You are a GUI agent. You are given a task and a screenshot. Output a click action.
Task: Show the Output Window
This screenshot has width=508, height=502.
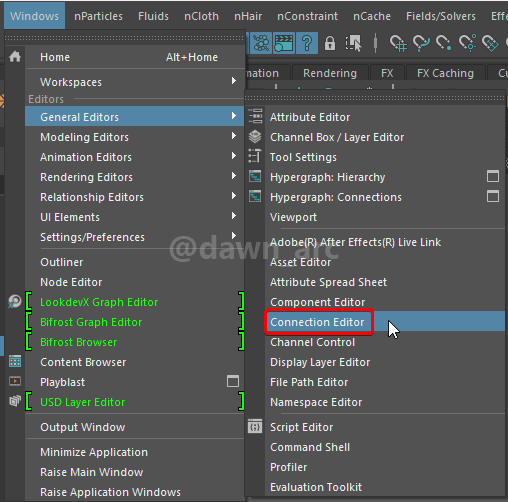click(x=135, y=427)
